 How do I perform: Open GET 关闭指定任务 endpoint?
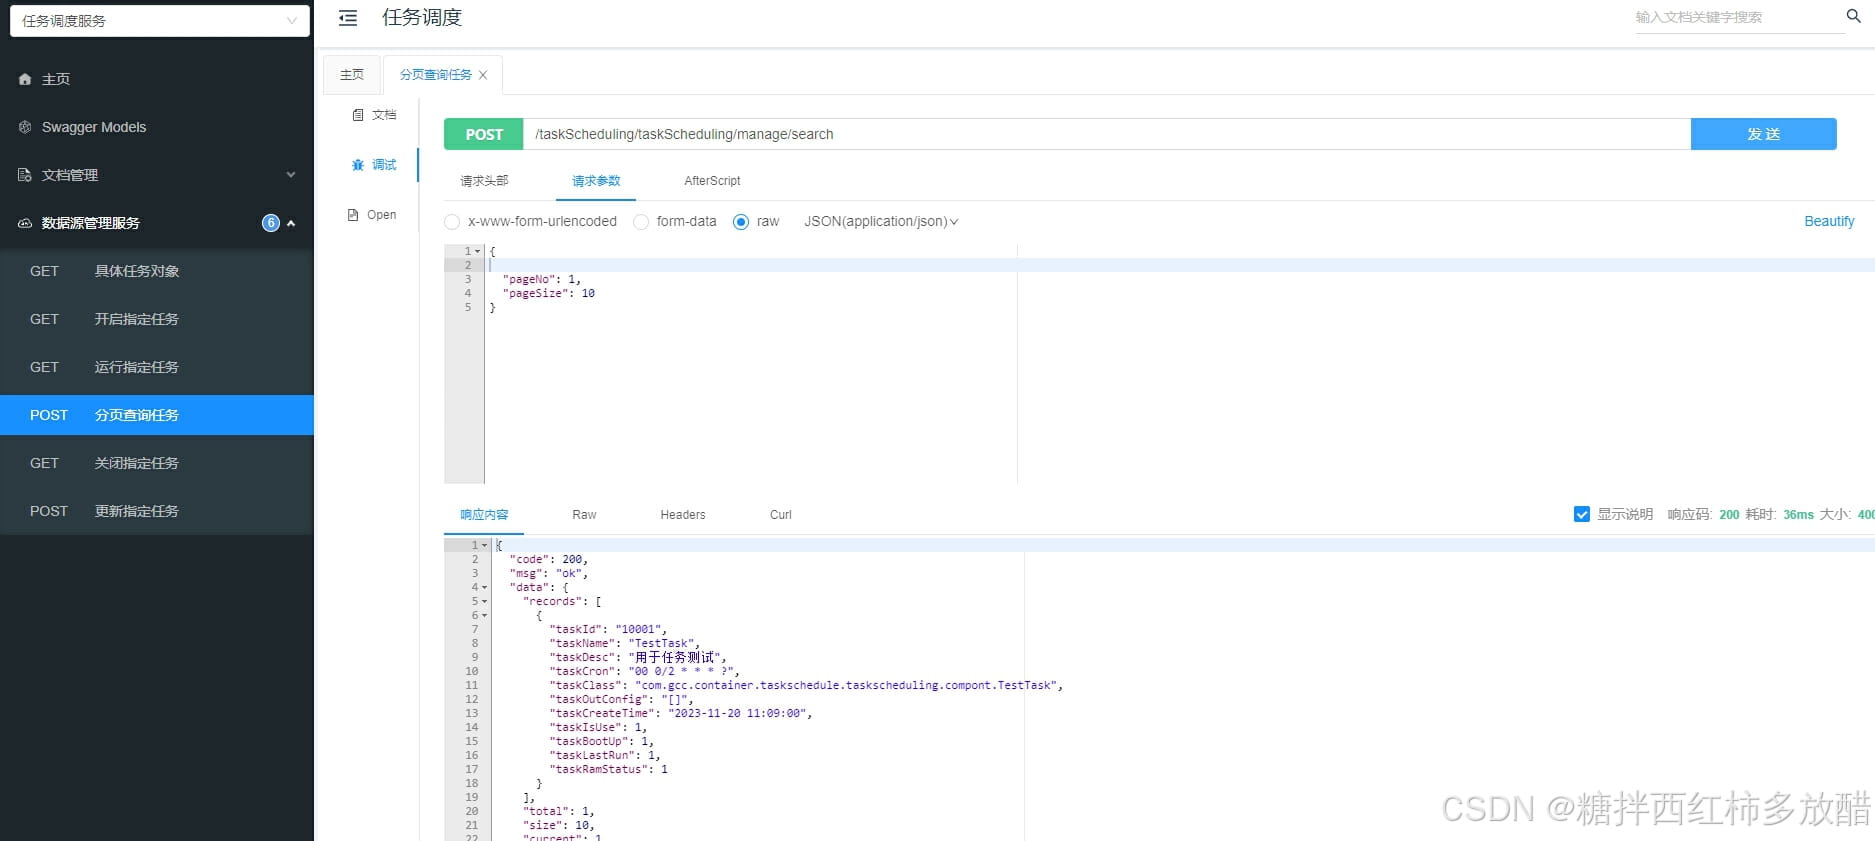(x=157, y=463)
